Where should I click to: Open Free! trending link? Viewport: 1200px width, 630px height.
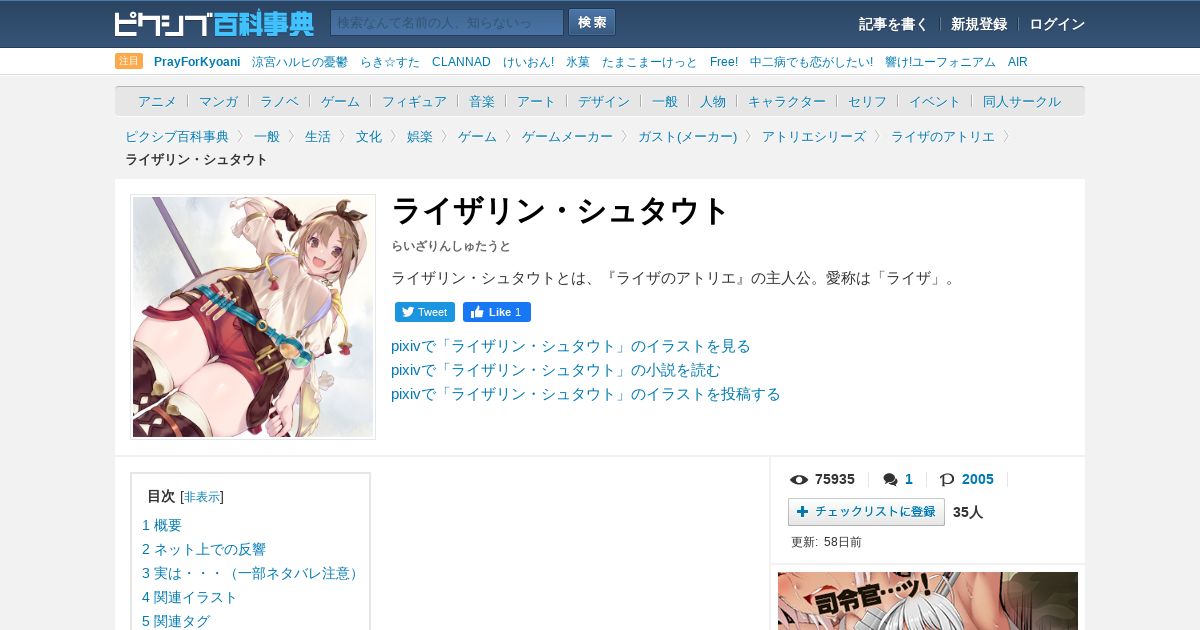click(724, 62)
